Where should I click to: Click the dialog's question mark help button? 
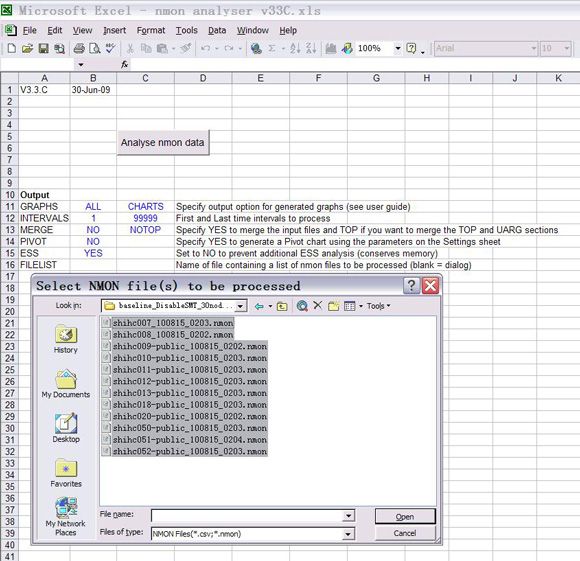point(411,286)
